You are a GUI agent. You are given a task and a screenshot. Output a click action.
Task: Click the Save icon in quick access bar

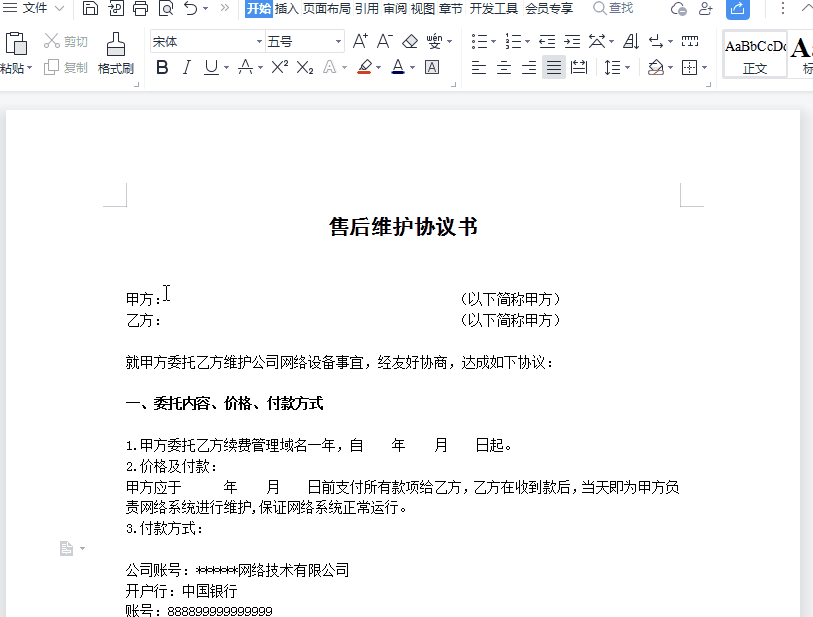pyautogui.click(x=90, y=8)
